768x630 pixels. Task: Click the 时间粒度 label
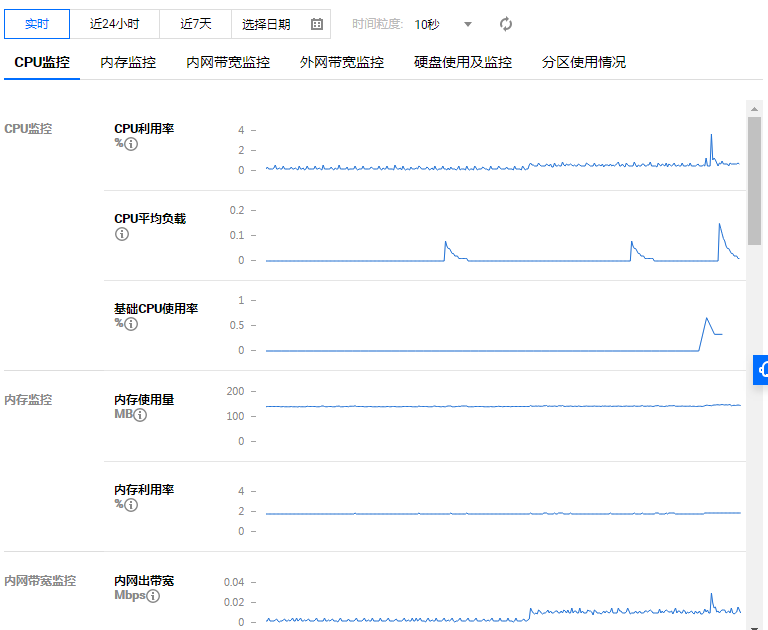tap(378, 24)
